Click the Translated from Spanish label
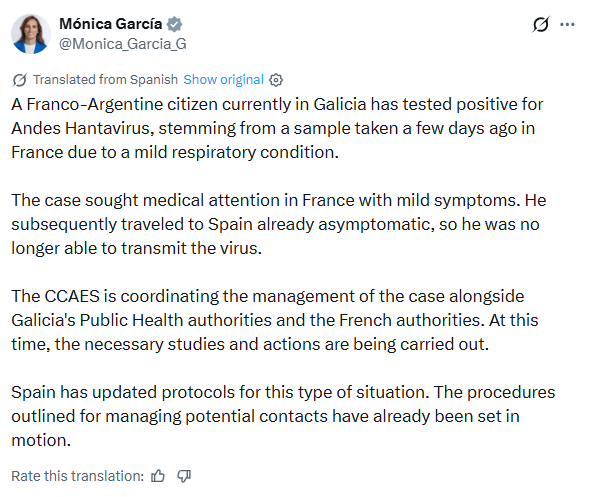589x497 pixels. coord(105,80)
